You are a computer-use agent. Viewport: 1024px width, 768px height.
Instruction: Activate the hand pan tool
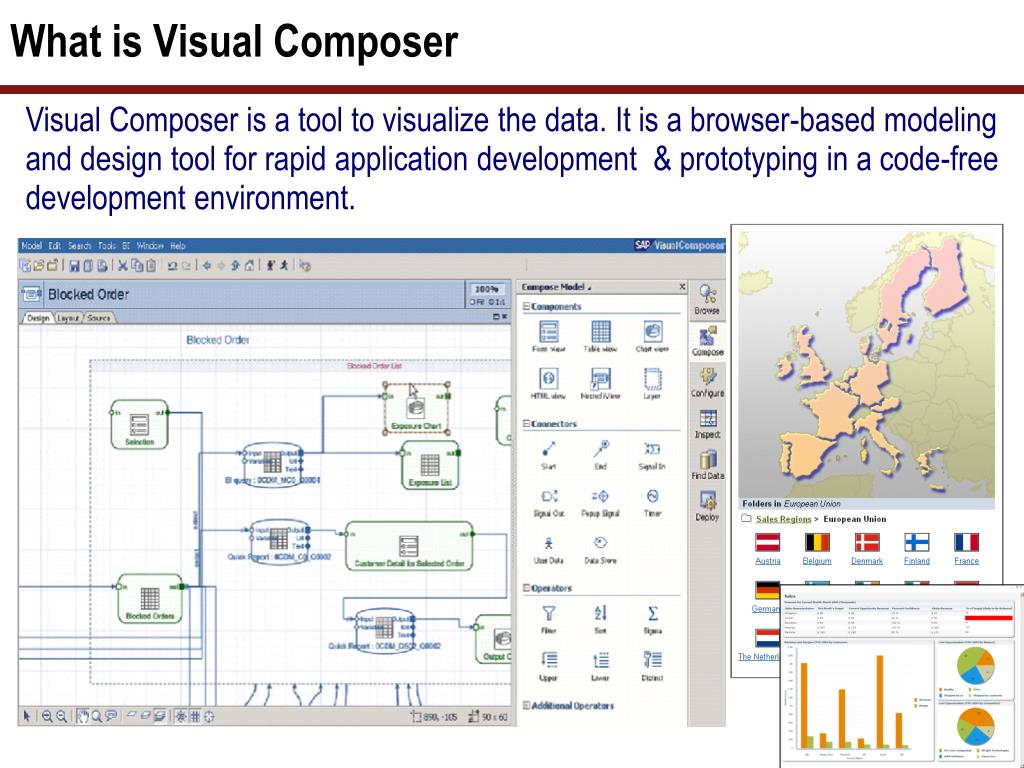(83, 716)
